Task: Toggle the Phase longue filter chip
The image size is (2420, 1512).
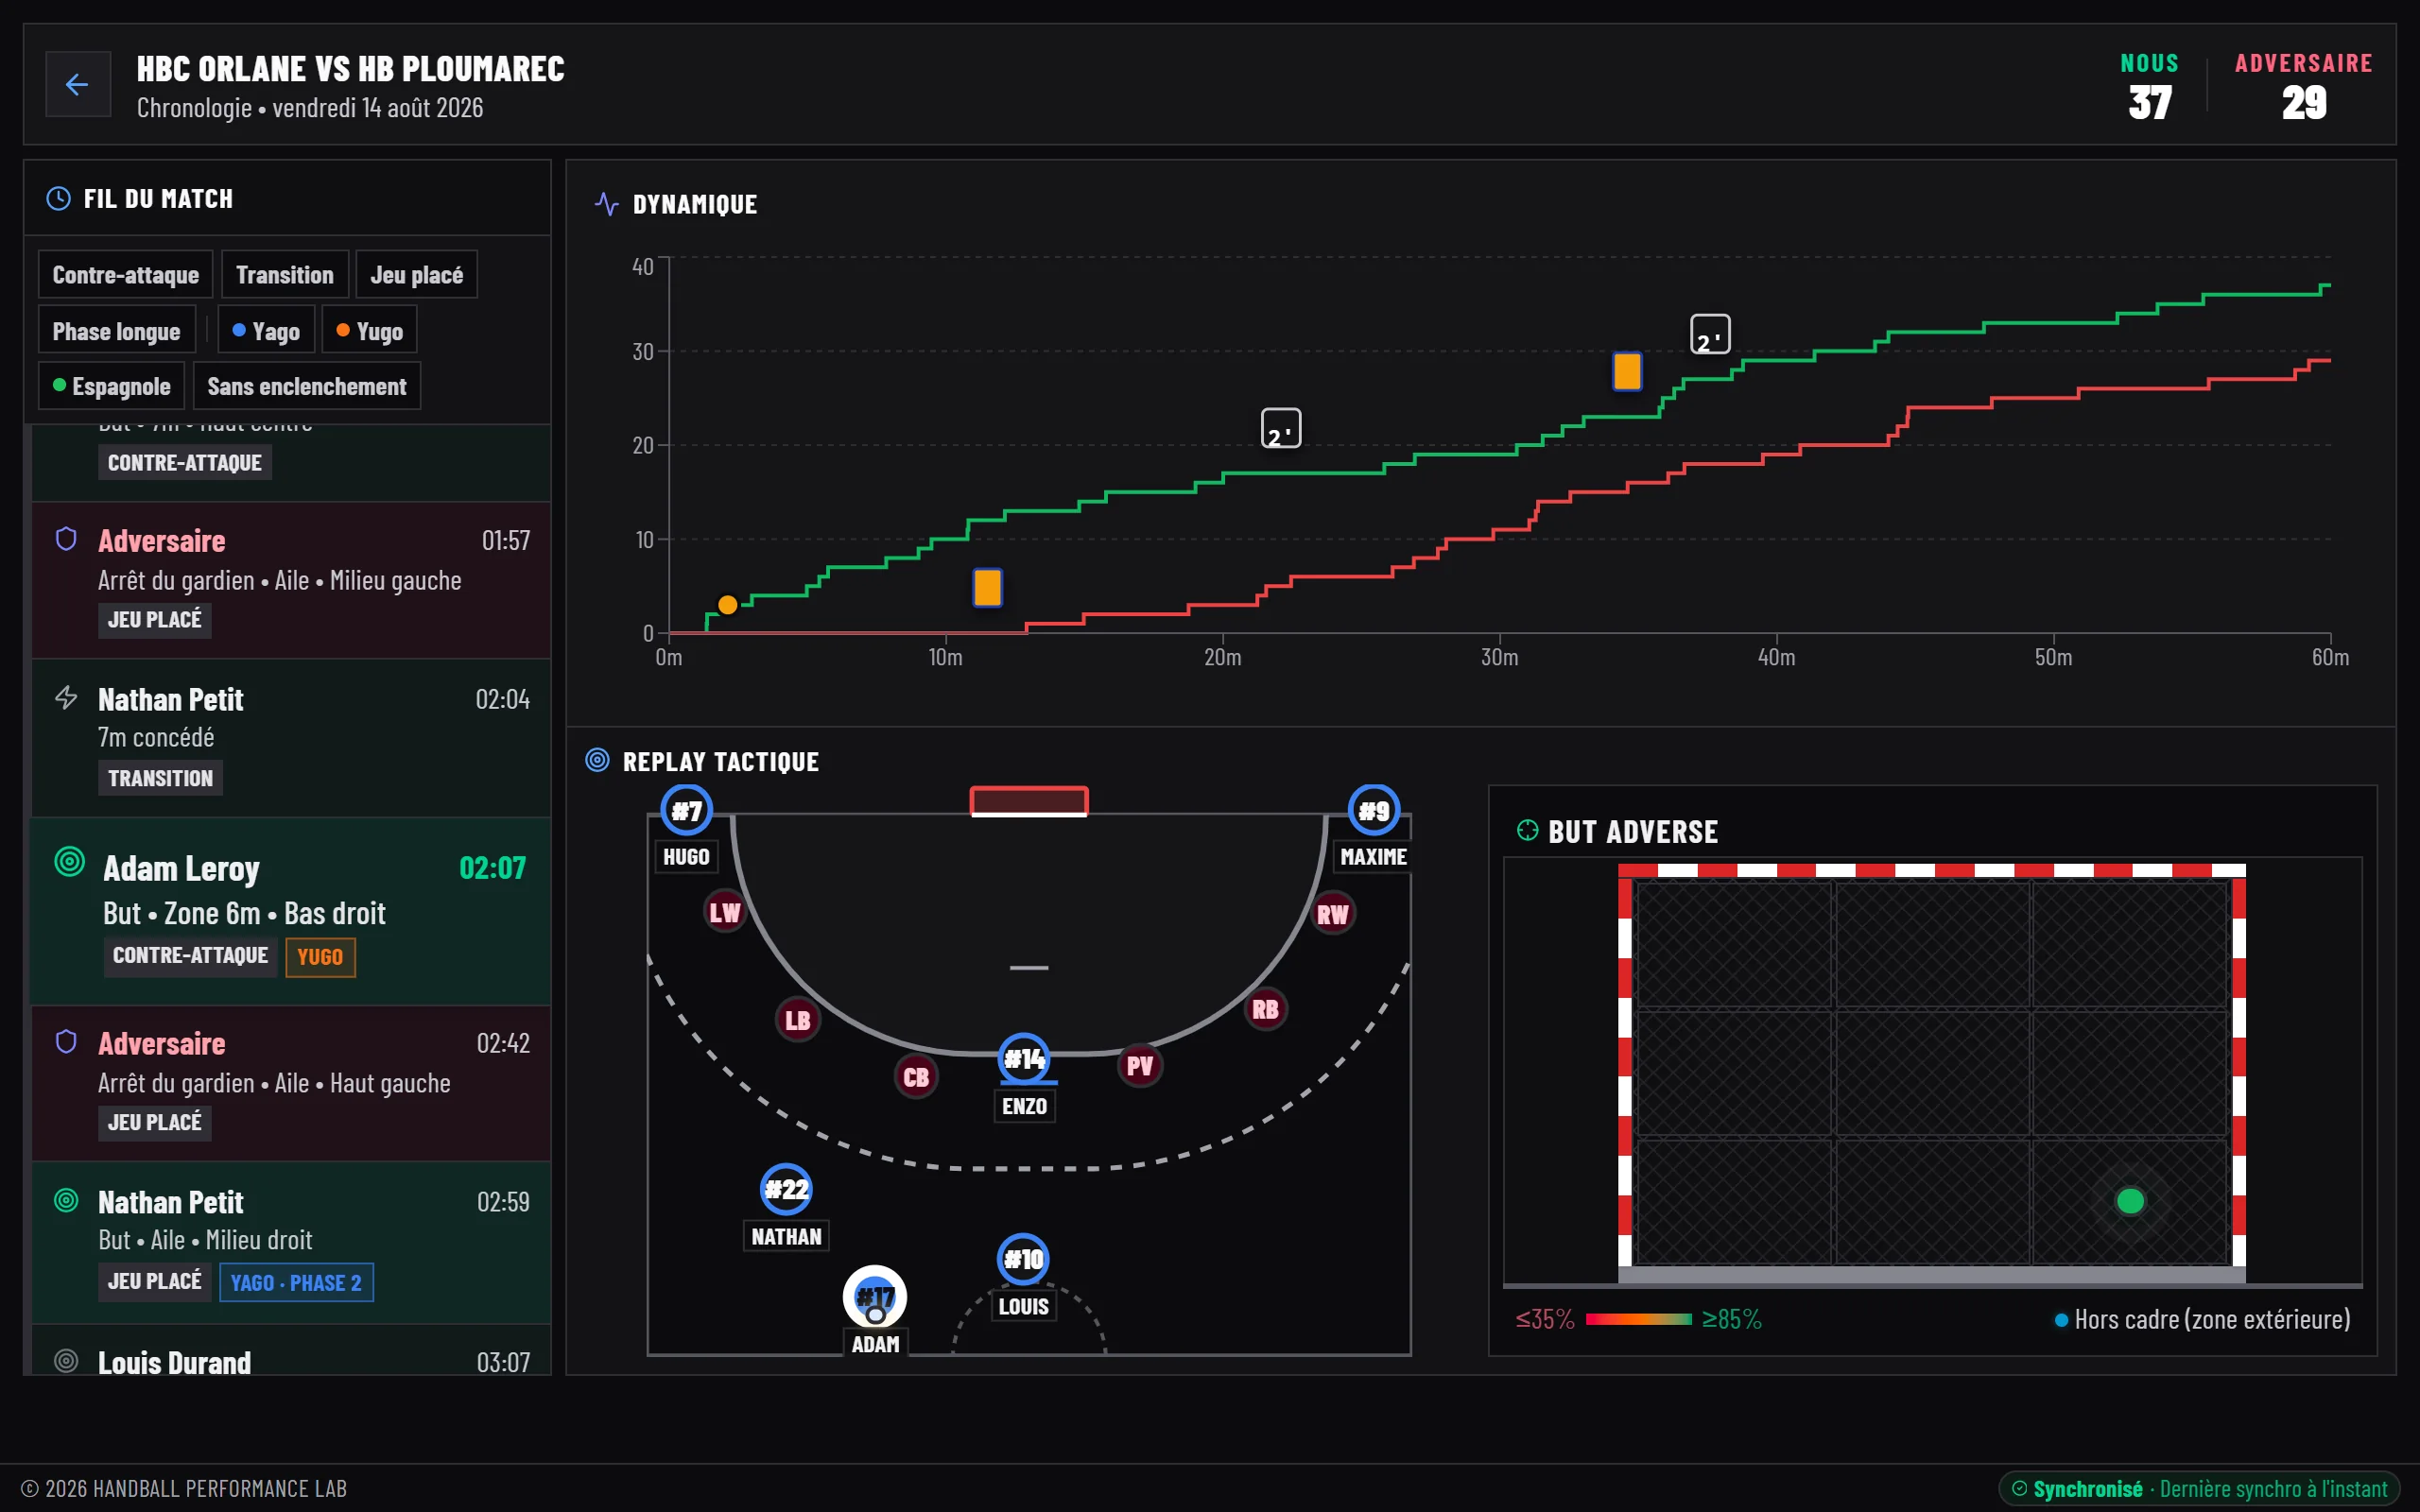Action: tap(116, 330)
